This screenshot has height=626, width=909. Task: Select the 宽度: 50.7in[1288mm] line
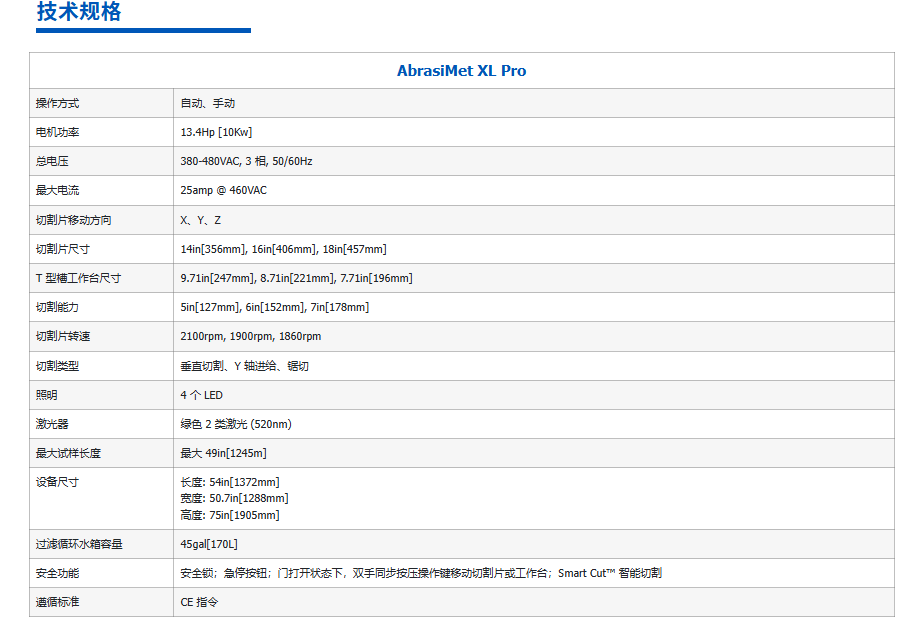click(234, 498)
